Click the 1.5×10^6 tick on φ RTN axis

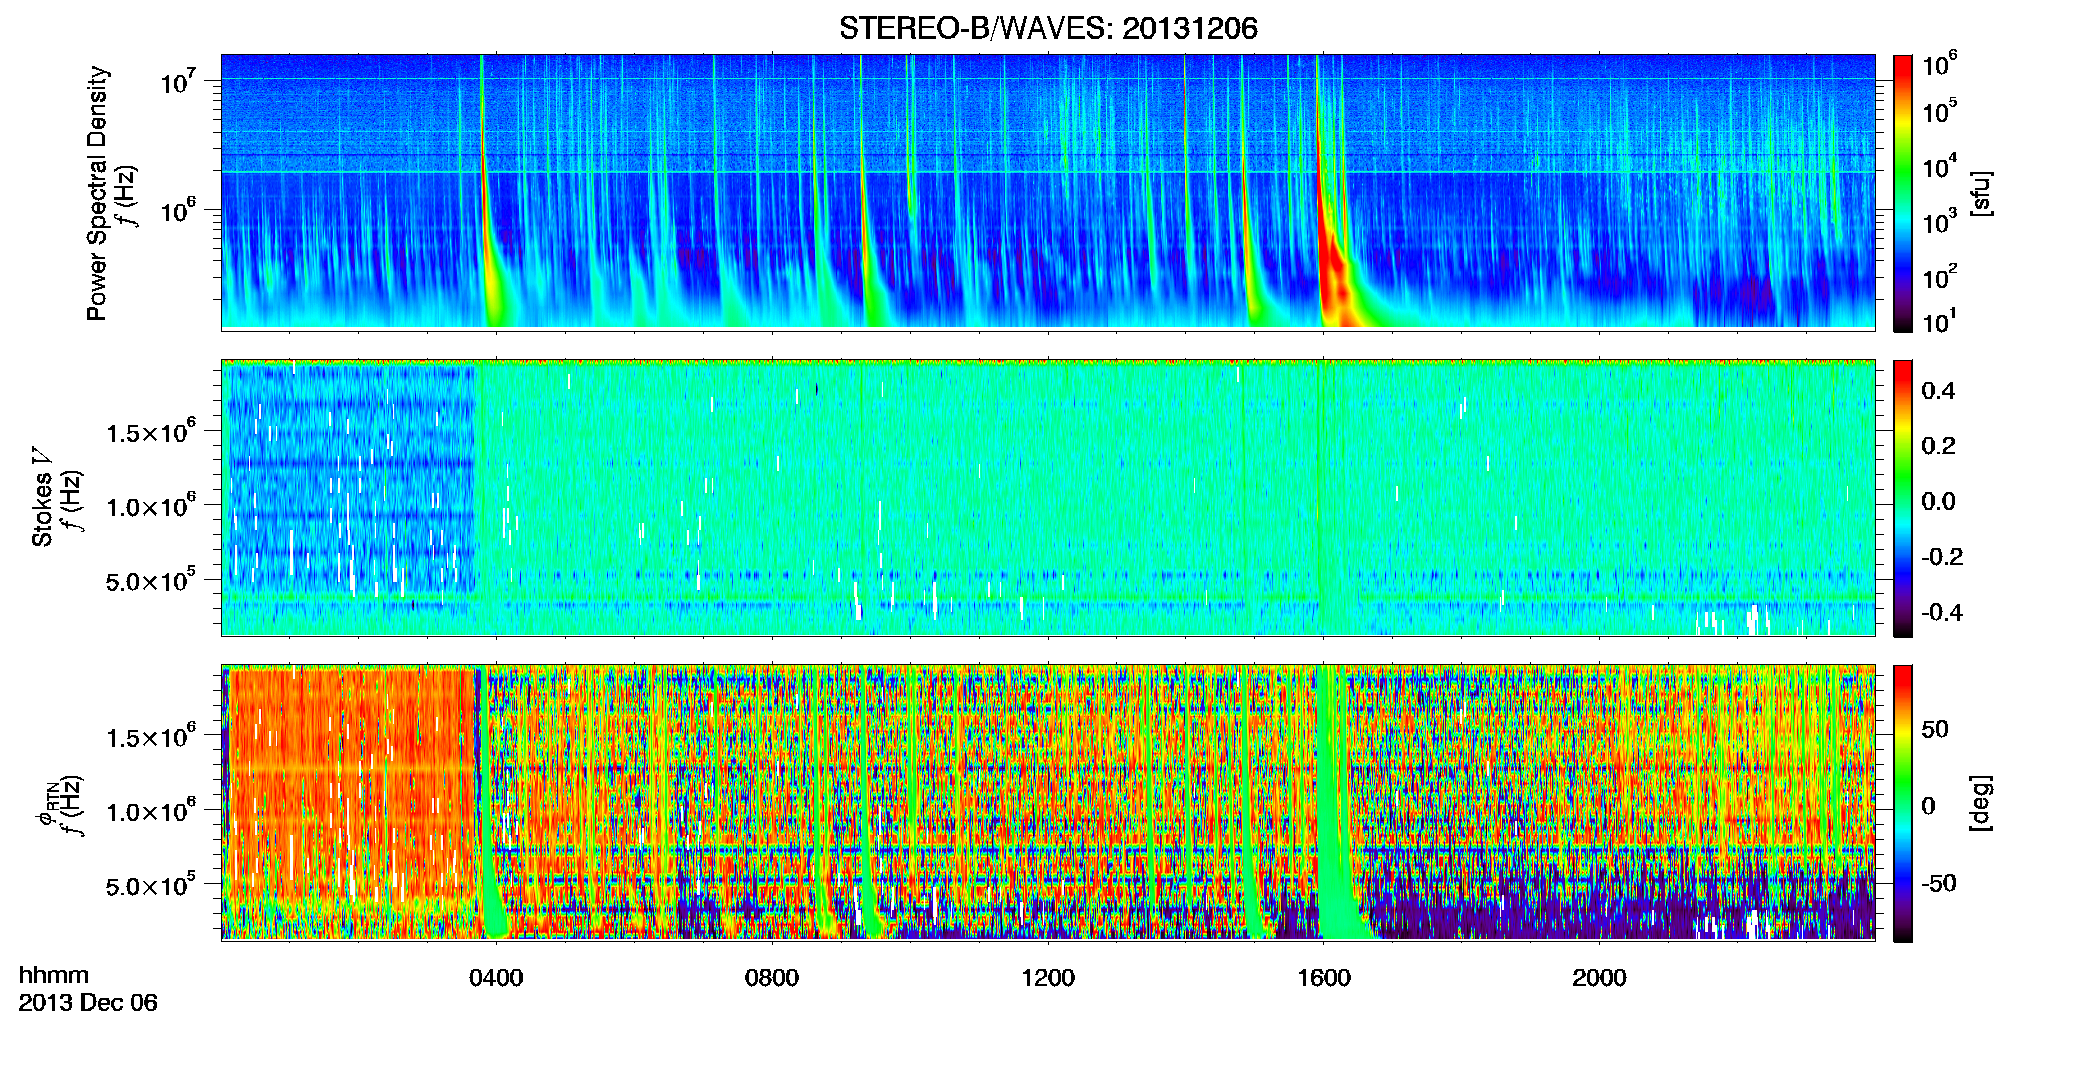[x=151, y=737]
